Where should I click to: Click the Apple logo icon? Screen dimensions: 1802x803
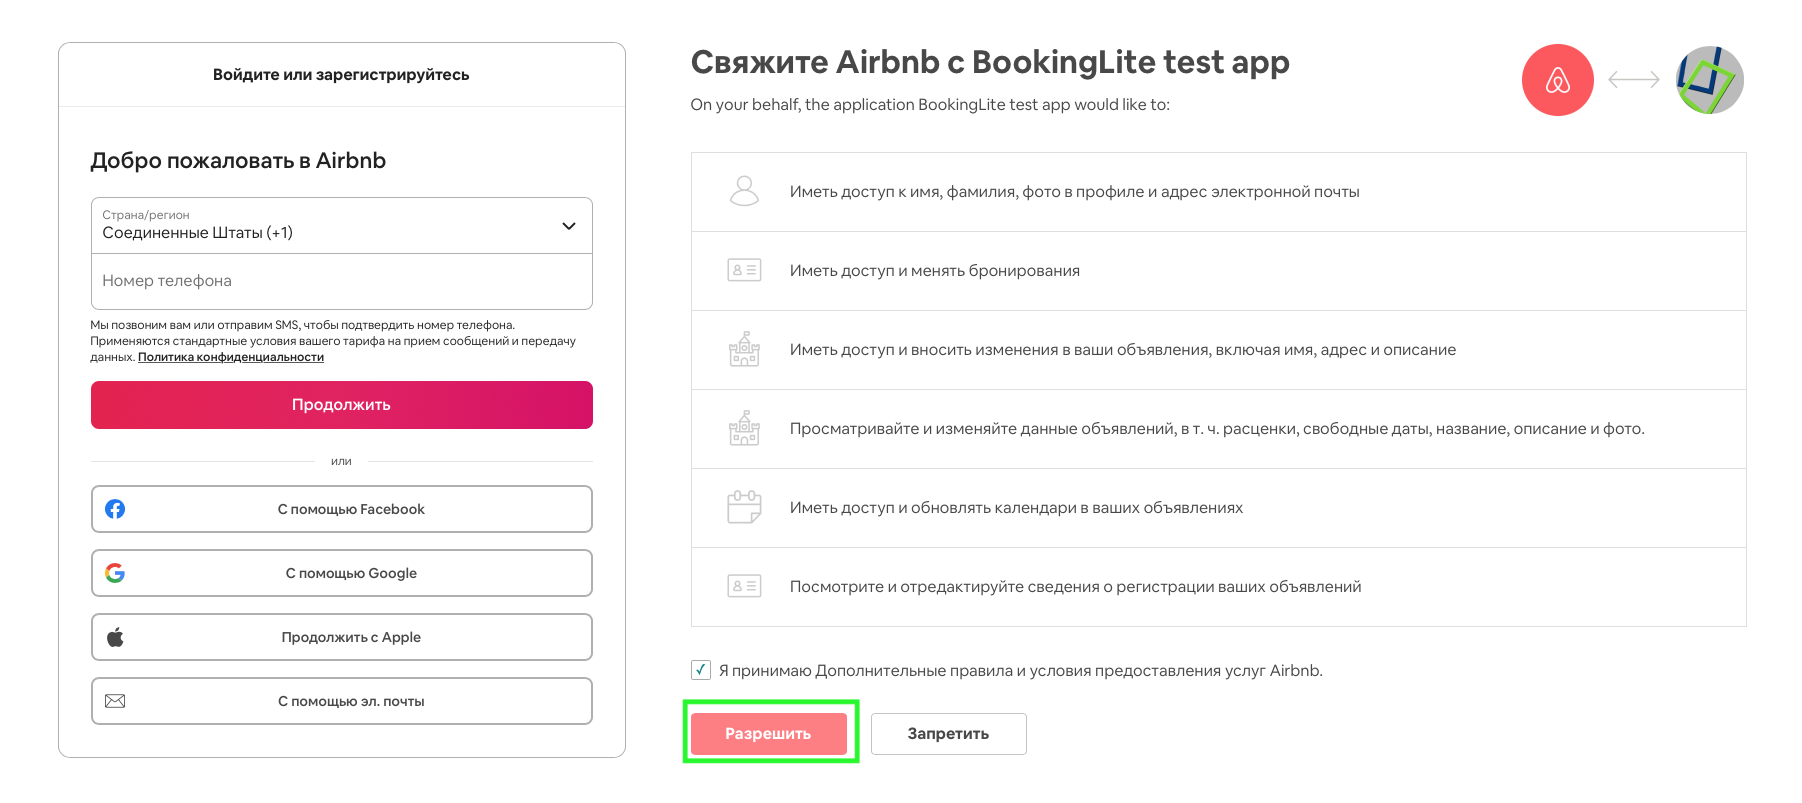click(115, 637)
